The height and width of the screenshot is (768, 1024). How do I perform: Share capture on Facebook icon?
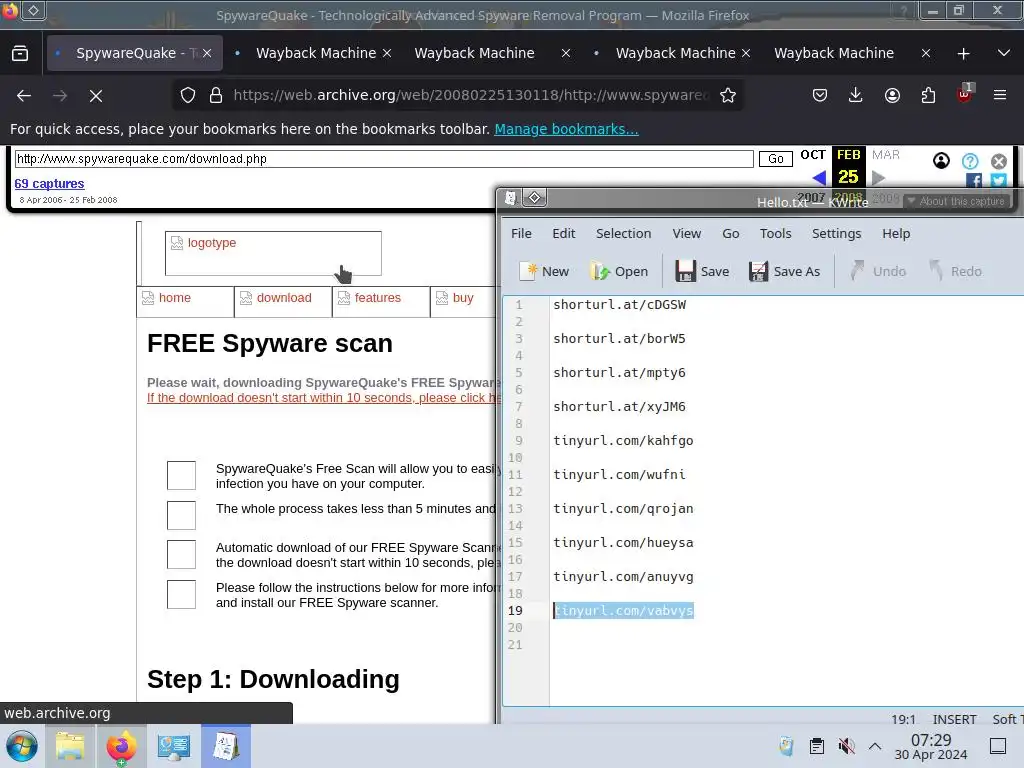[x=974, y=180]
